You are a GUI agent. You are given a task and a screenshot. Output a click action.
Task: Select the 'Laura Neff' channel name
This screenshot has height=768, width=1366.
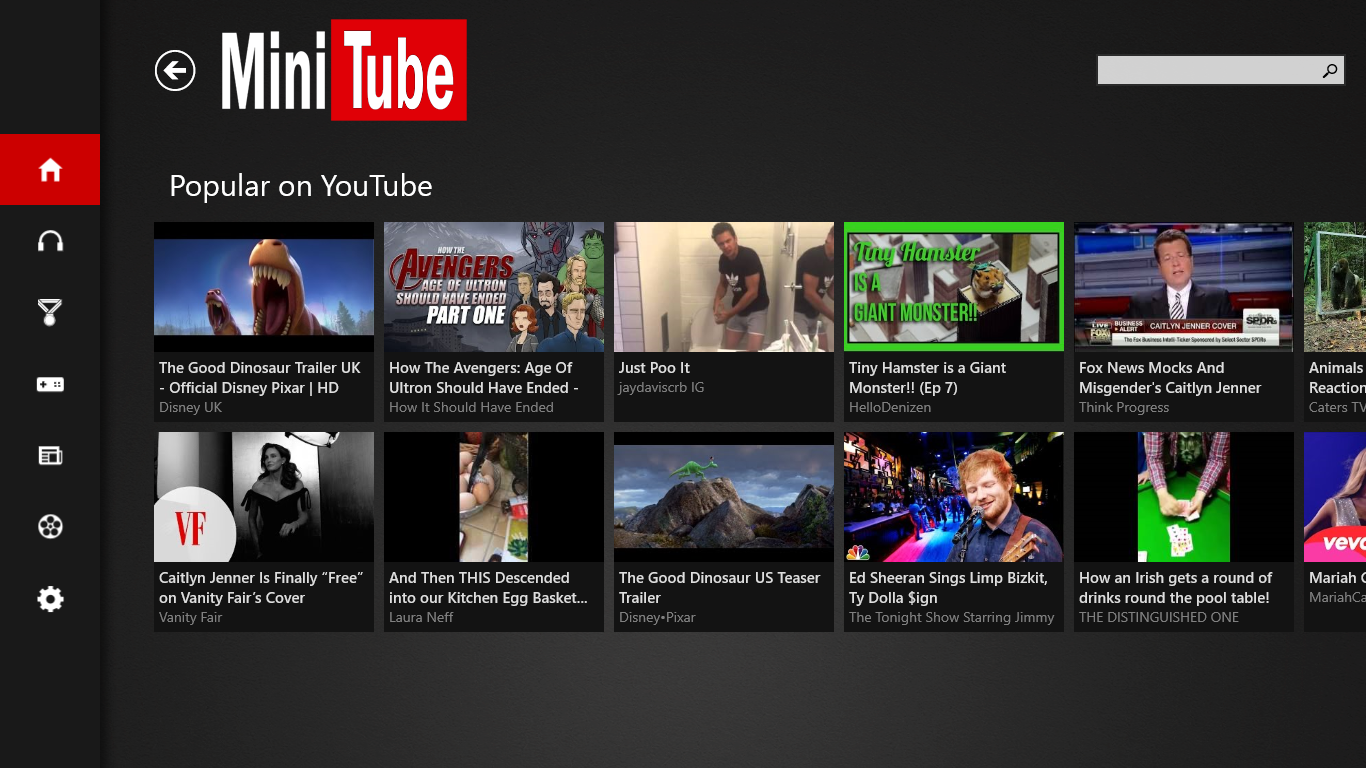coord(421,618)
